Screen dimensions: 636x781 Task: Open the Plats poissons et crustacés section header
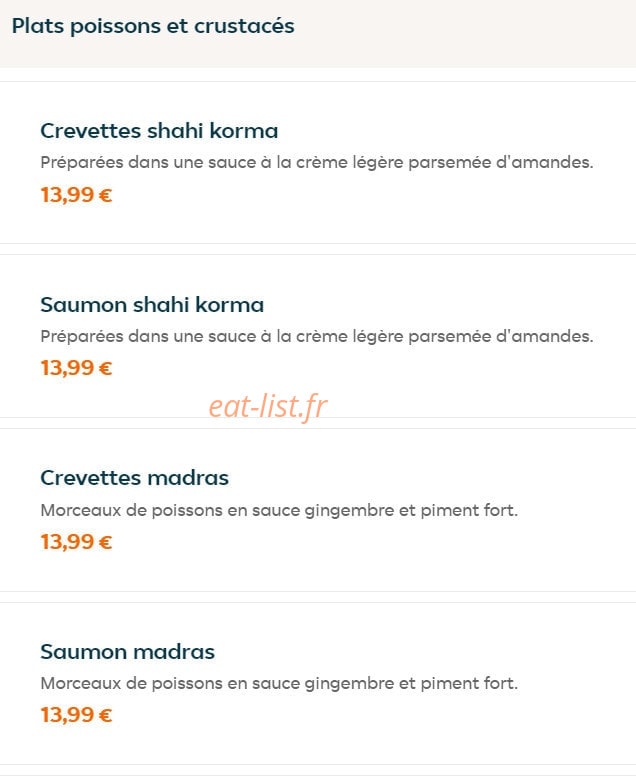(153, 26)
